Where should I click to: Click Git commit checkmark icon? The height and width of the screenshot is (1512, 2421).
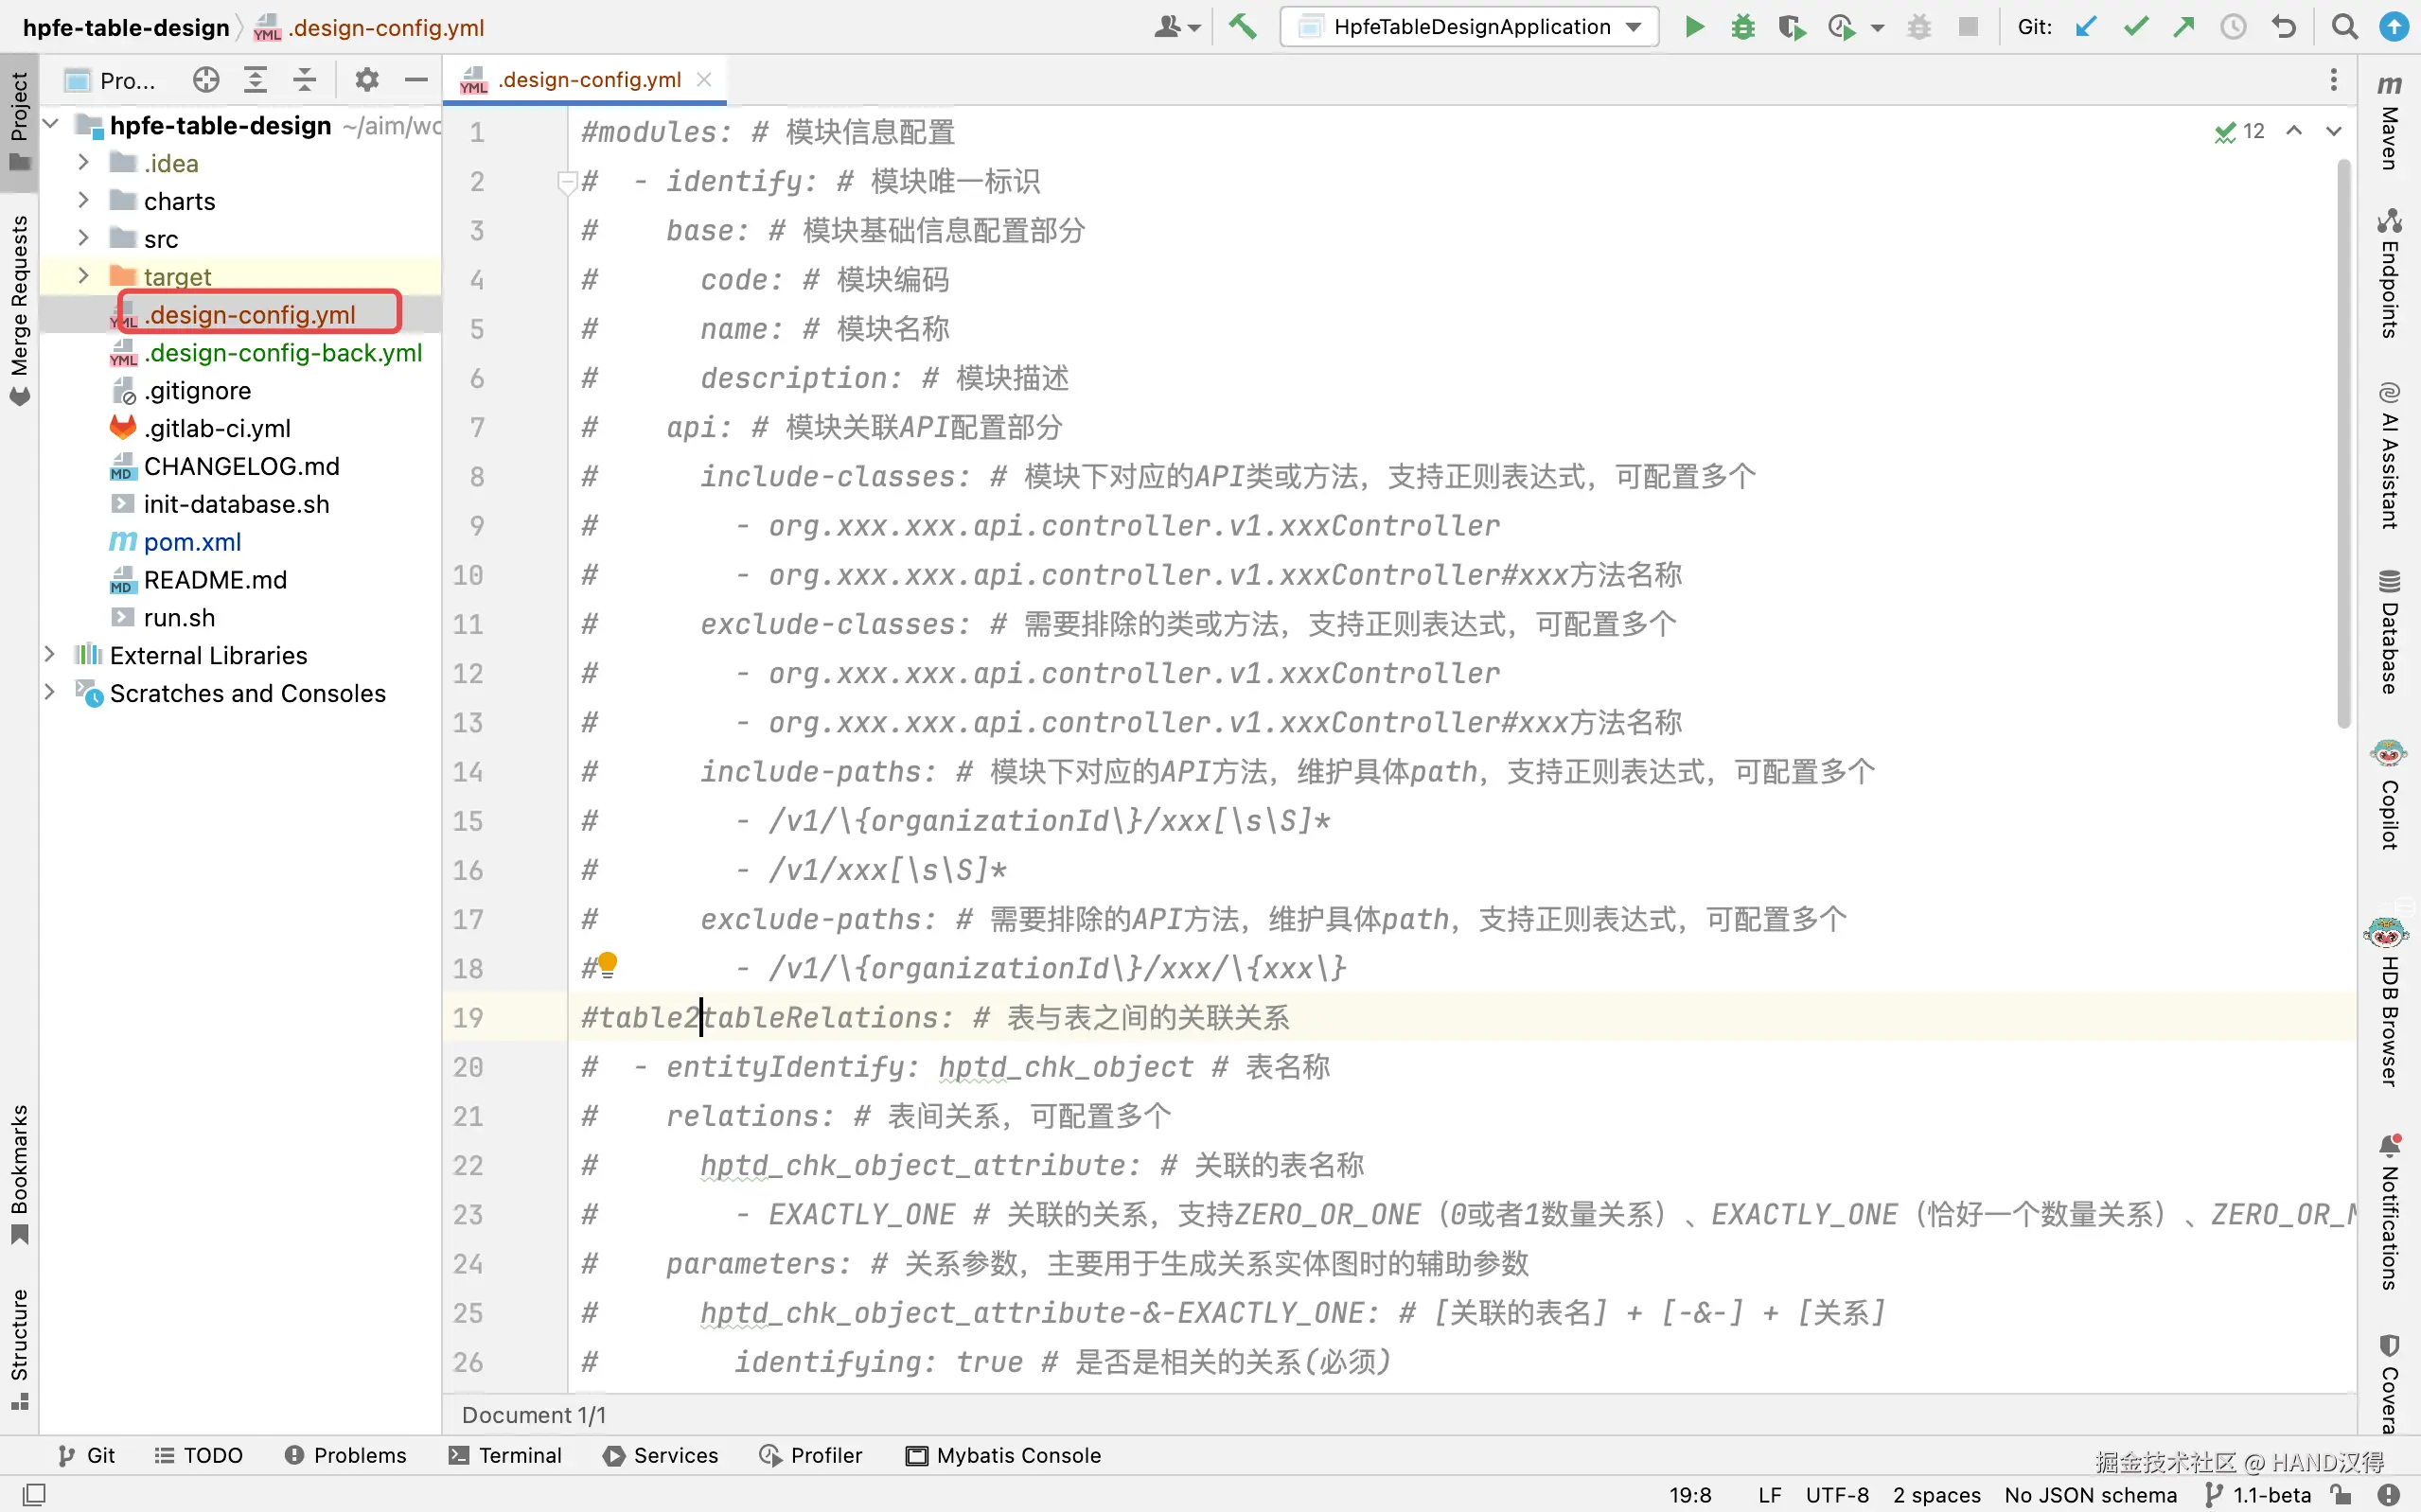tap(2135, 27)
